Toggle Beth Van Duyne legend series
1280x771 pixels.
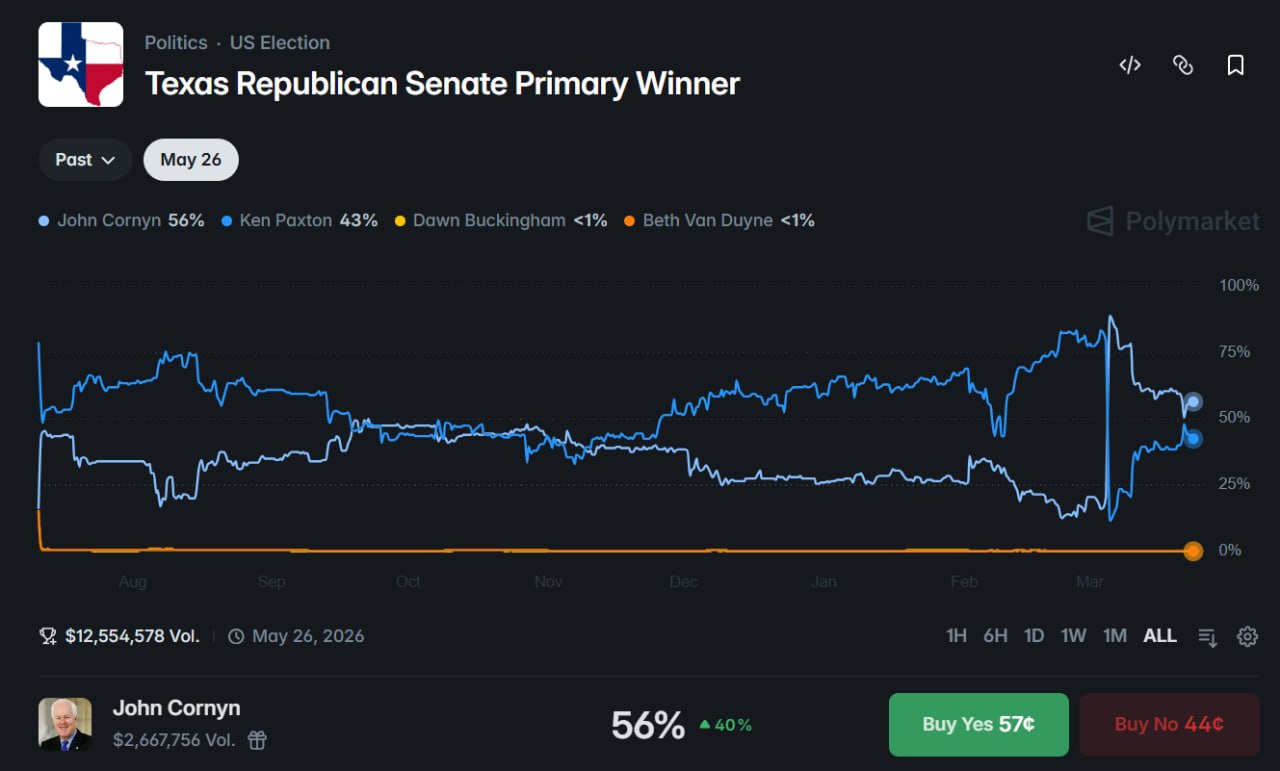pyautogui.click(x=717, y=220)
